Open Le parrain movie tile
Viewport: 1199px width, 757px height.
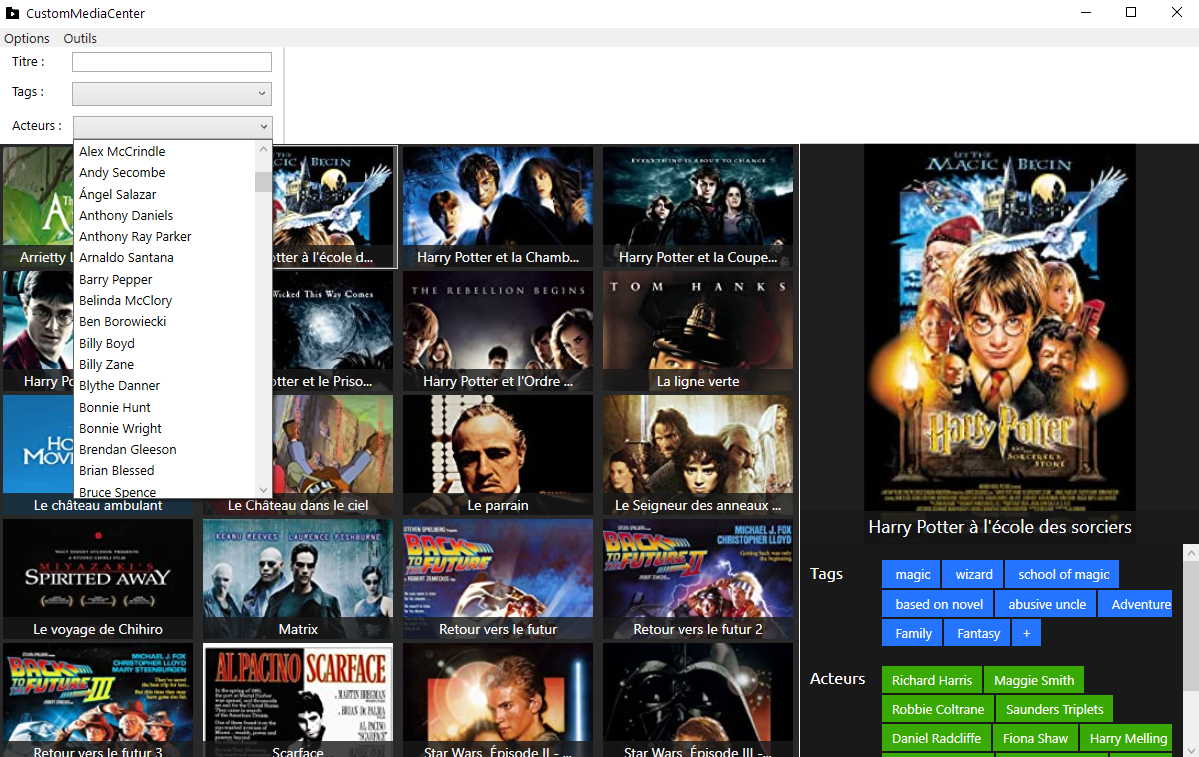[498, 455]
